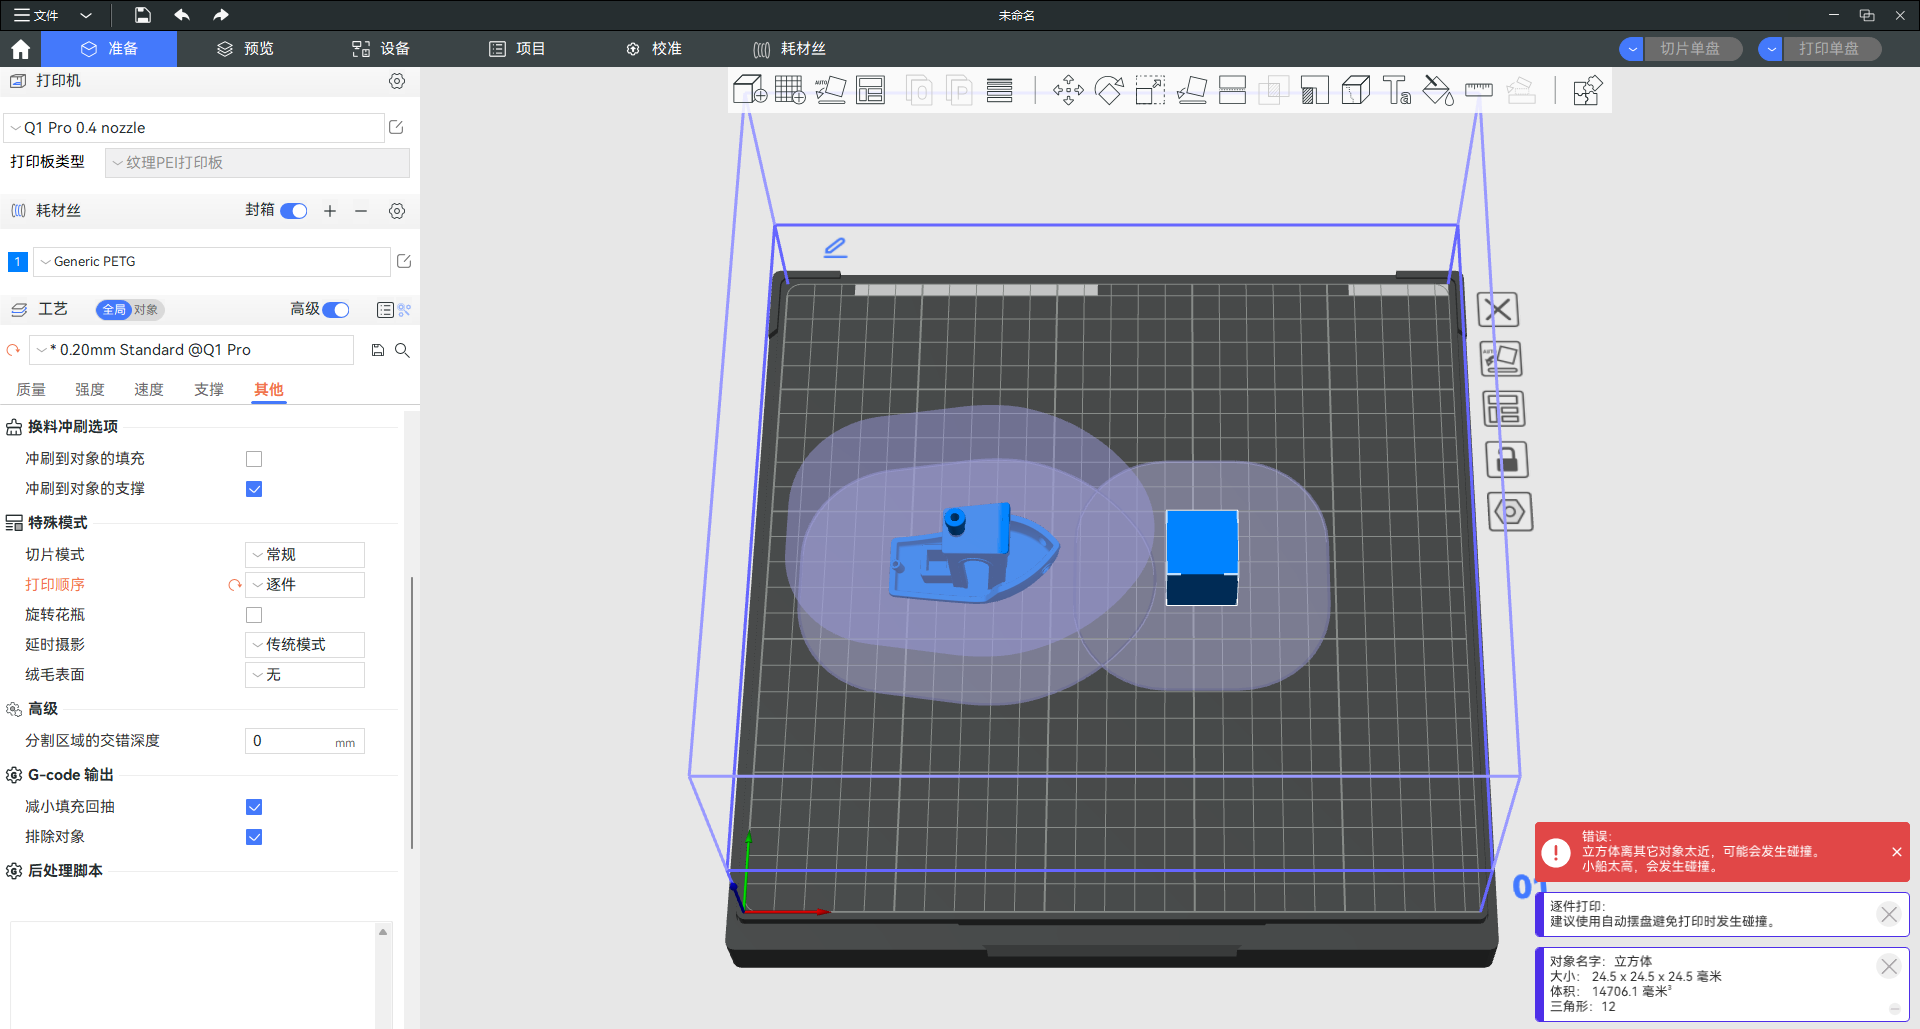Screen dimensions: 1920x1029
Task: Open the Assembly view puzzle icon
Action: pyautogui.click(x=1587, y=91)
